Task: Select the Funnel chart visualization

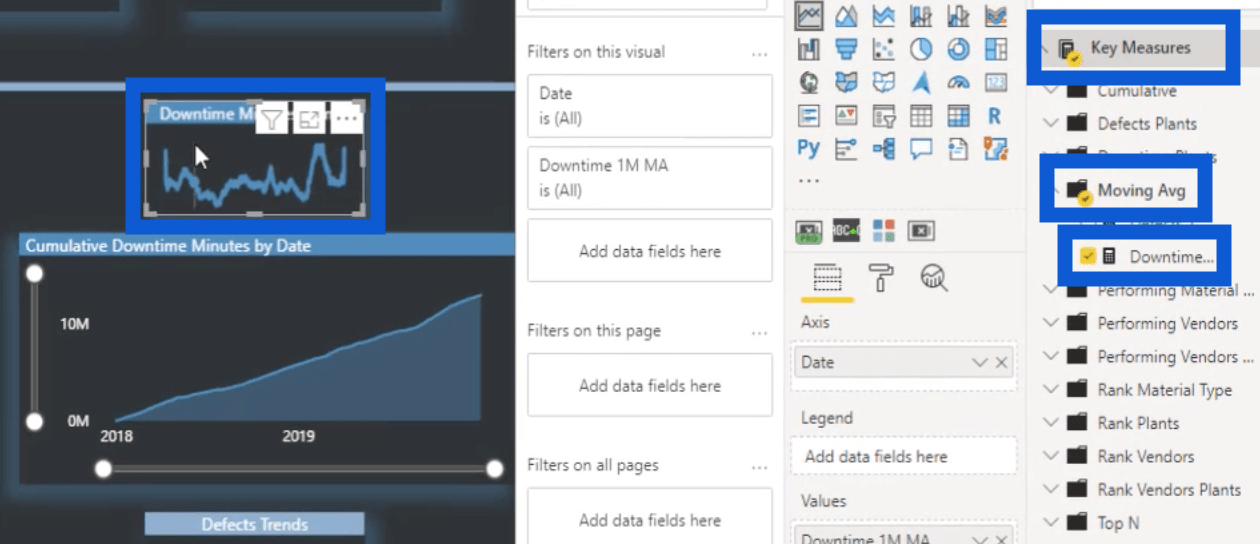Action: [x=846, y=49]
